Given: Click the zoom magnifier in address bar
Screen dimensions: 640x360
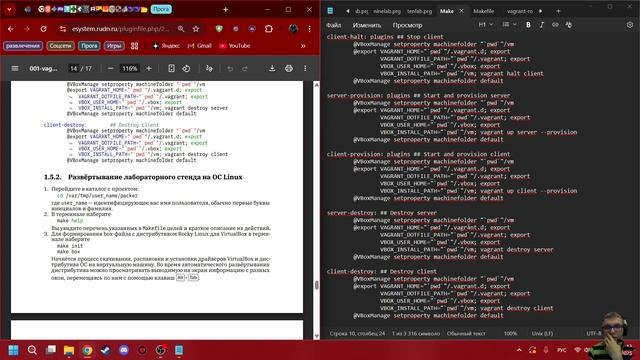Looking at the screenshot, I should (x=181, y=29).
